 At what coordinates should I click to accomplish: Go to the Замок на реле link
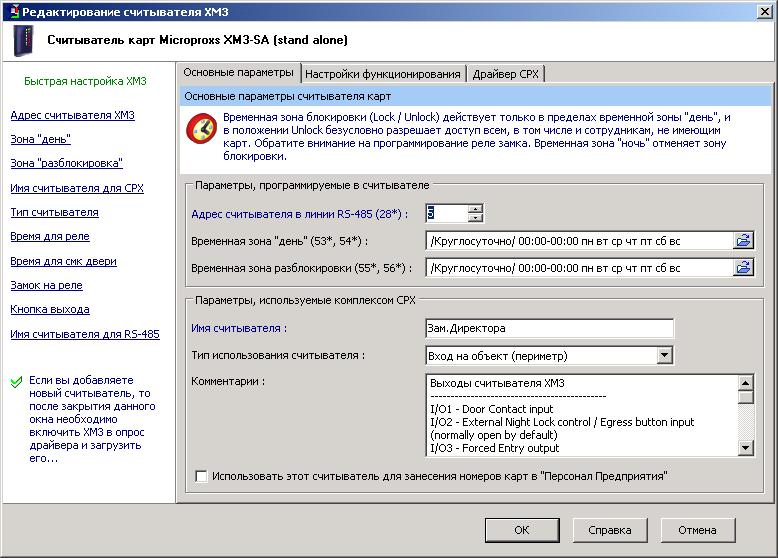[46, 285]
